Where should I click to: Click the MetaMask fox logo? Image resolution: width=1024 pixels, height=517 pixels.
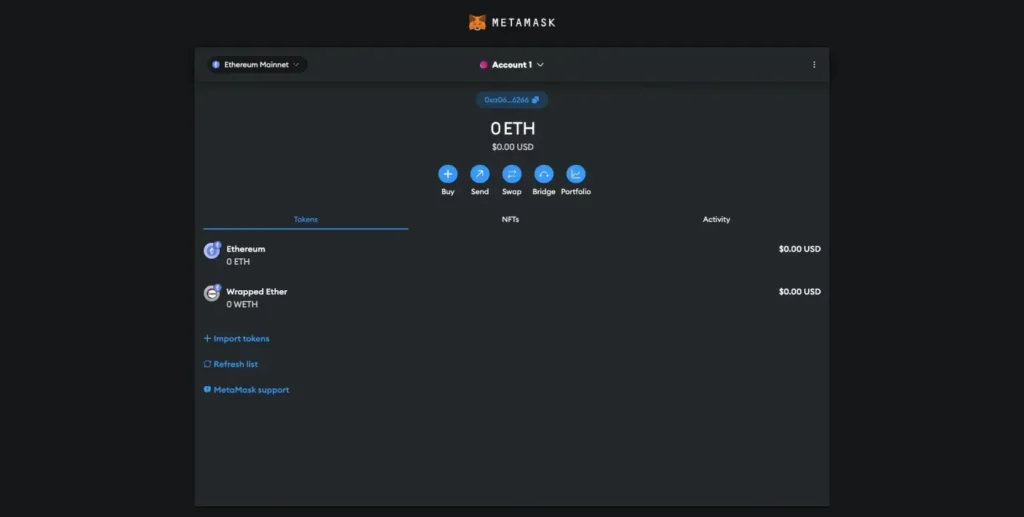[x=477, y=22]
